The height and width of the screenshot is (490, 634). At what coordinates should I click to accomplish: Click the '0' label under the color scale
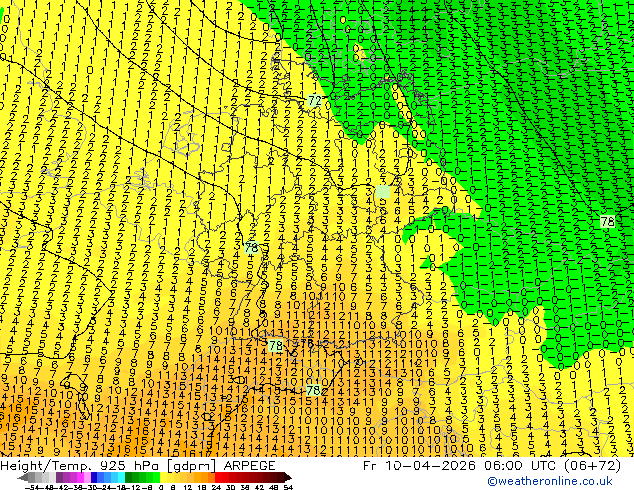pos(161,488)
